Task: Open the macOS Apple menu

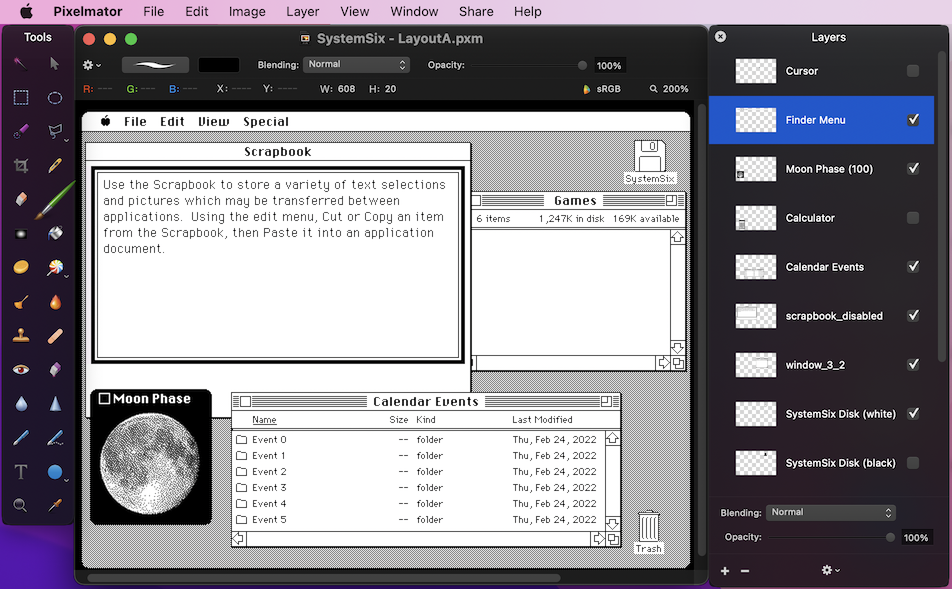Action: click(x=26, y=12)
